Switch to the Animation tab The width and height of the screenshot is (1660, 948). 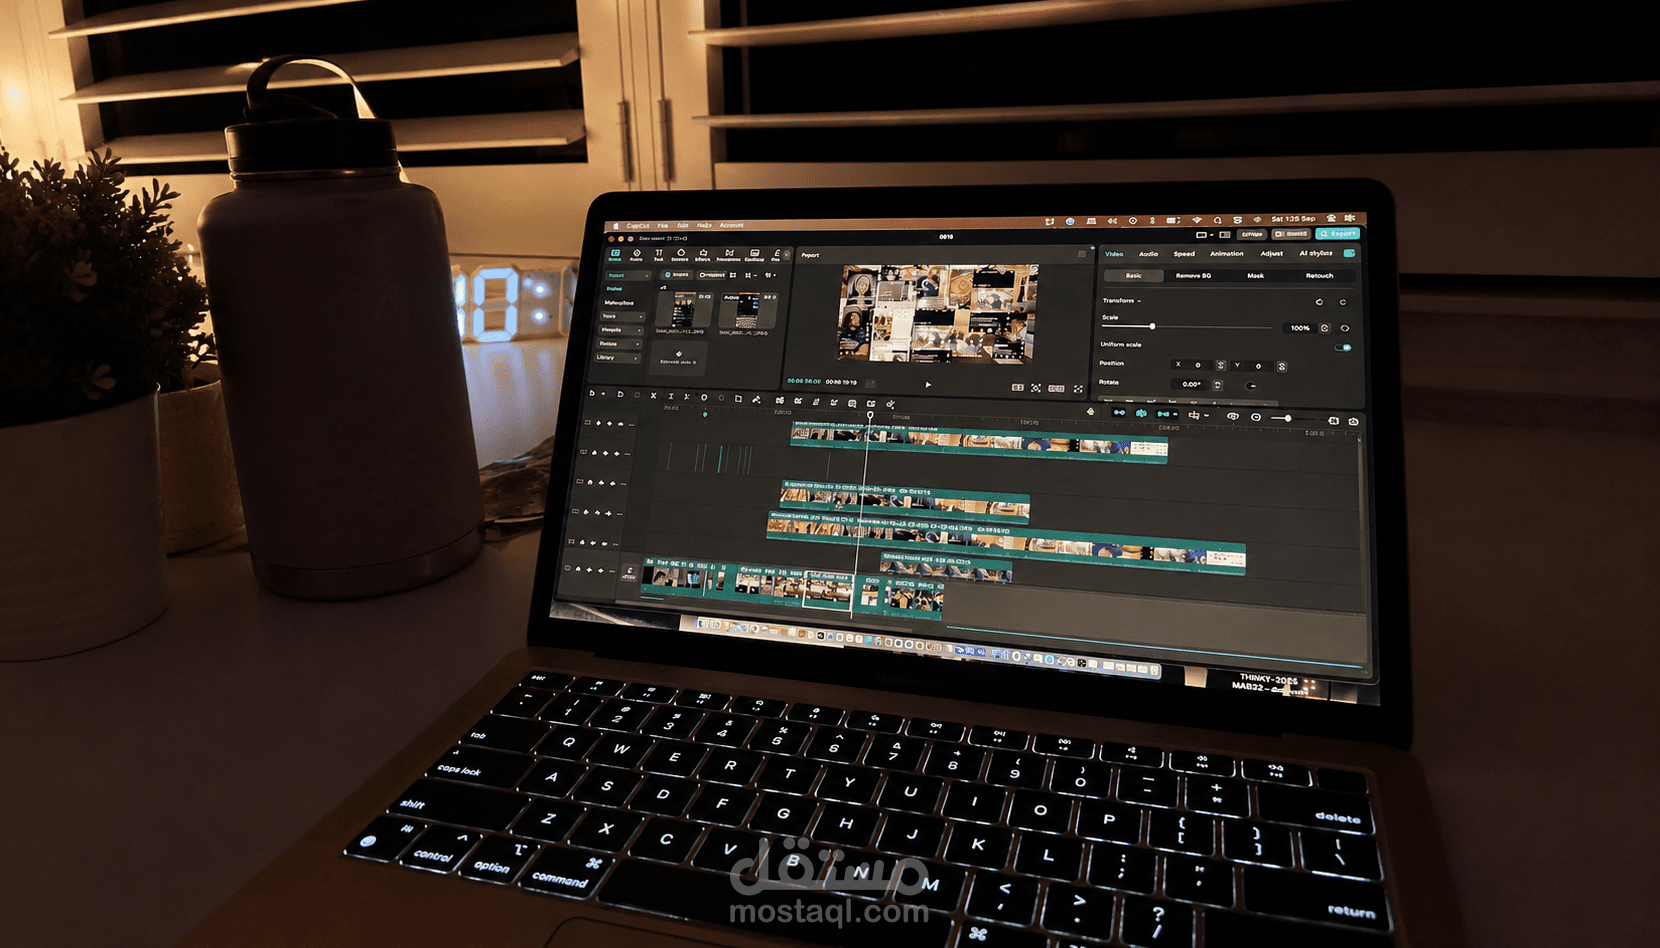point(1227,254)
